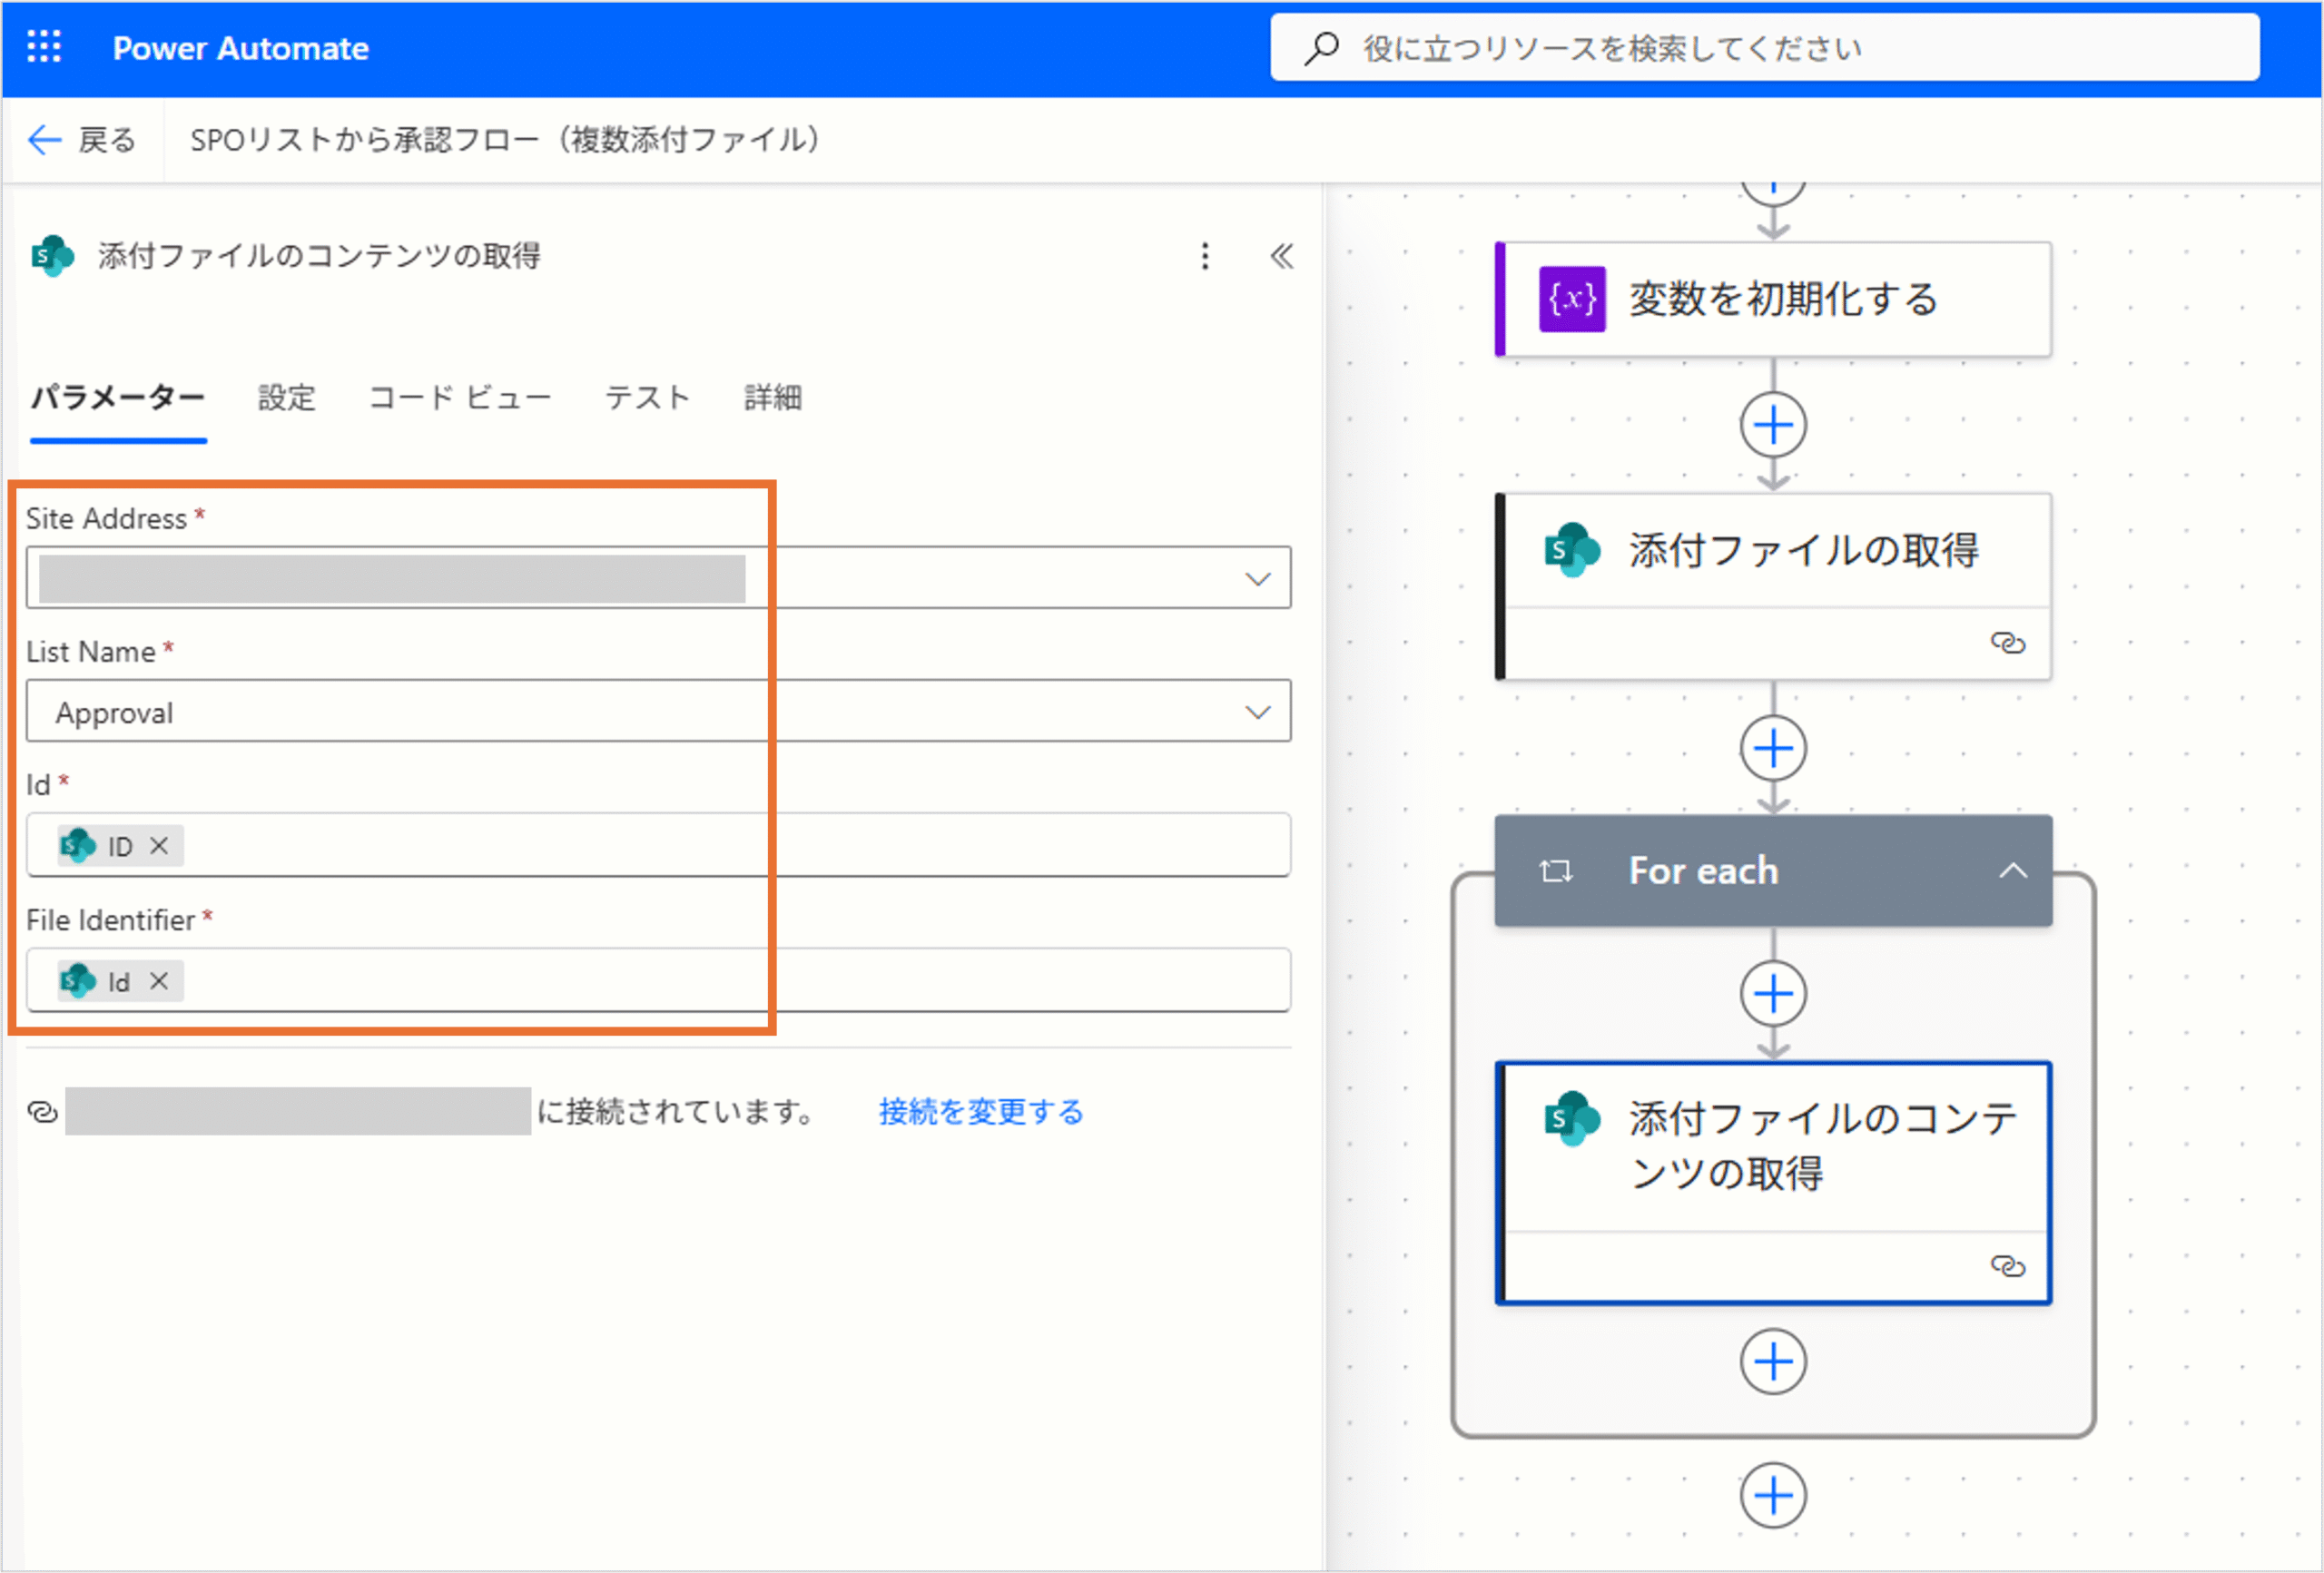Image resolution: width=2324 pixels, height=1573 pixels.
Task: Select the 添付ファイルのコンテンツの取得 action card
Action: point(1772,1146)
